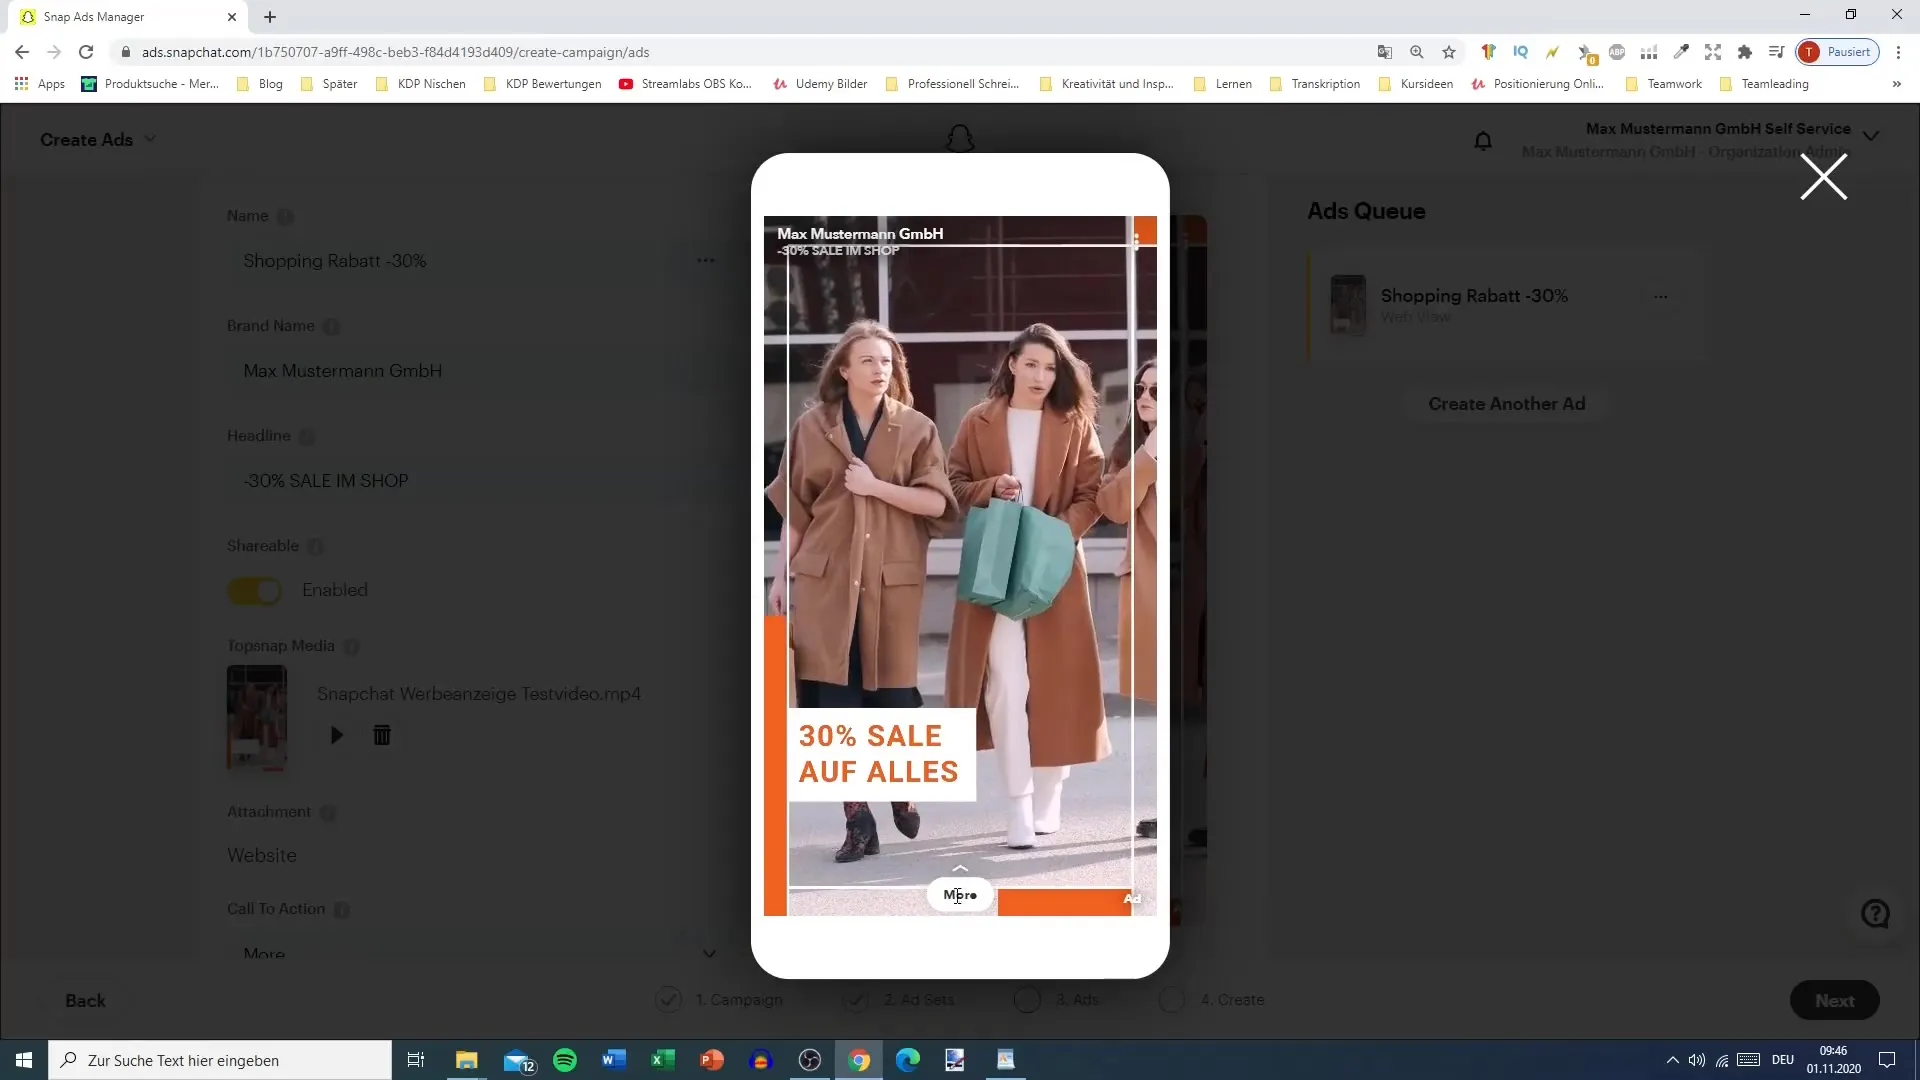Open the Windows Start menu
The width and height of the screenshot is (1920, 1080).
pos(24,1060)
